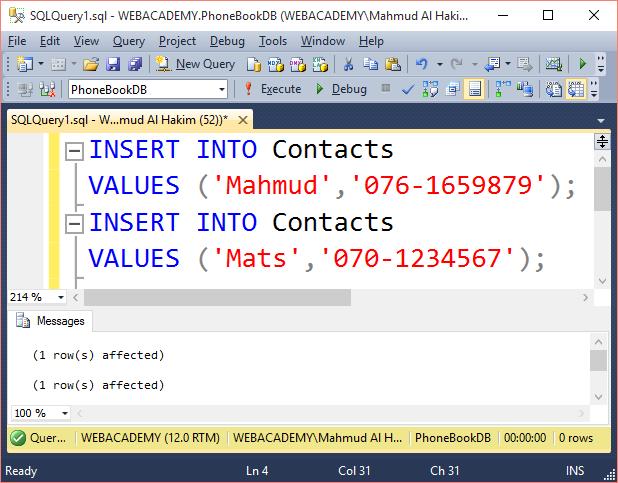Open the Window menu
The height and width of the screenshot is (483, 618).
pyautogui.click(x=323, y=41)
